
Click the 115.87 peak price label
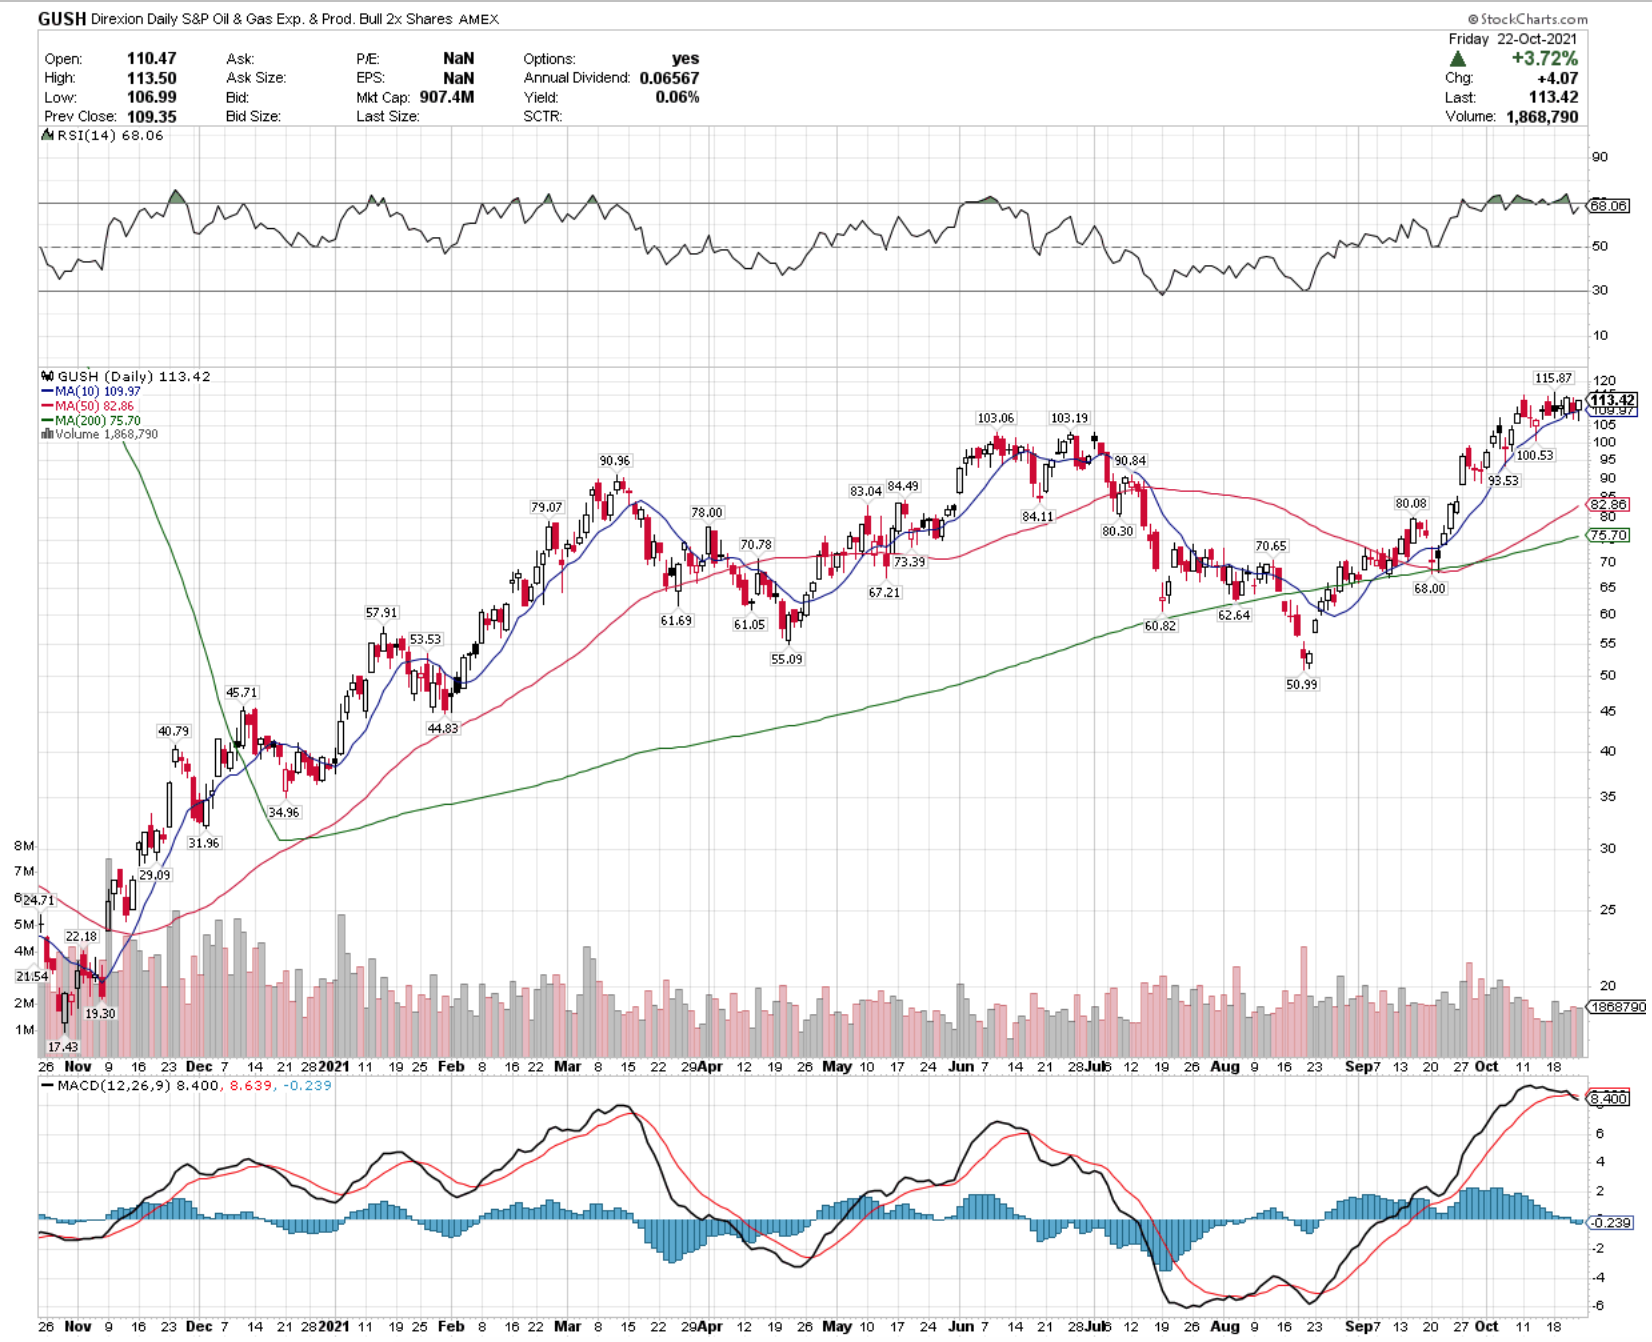[x=1553, y=378]
